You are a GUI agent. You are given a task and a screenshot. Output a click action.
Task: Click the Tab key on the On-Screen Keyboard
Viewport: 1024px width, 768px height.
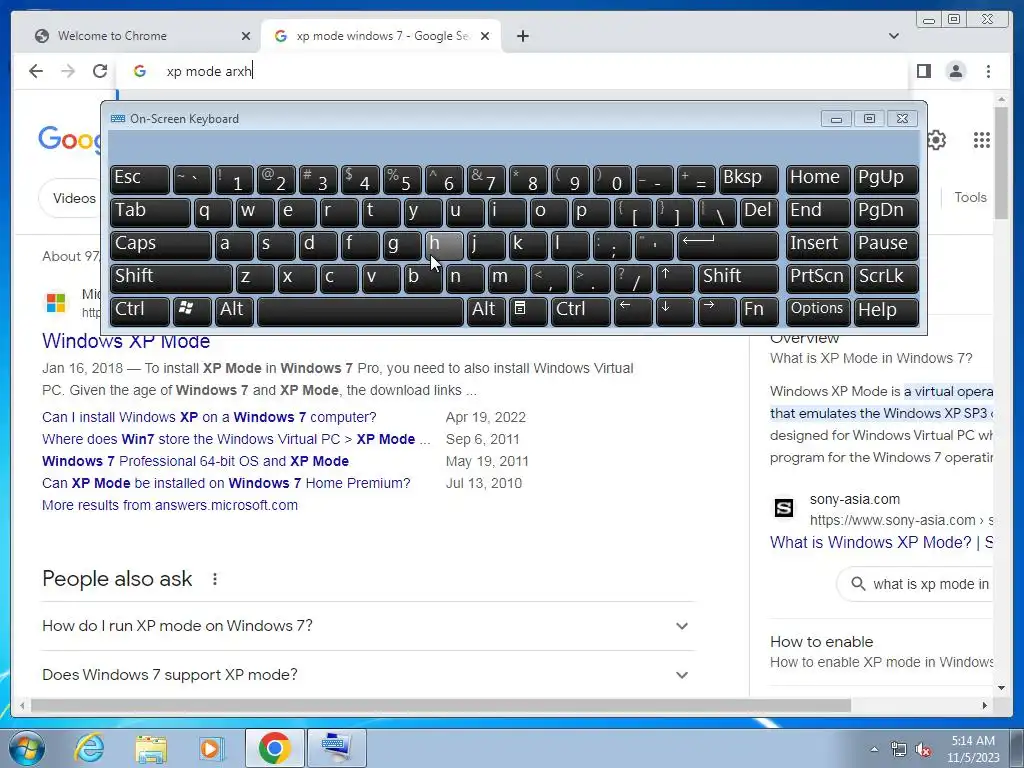(x=150, y=212)
